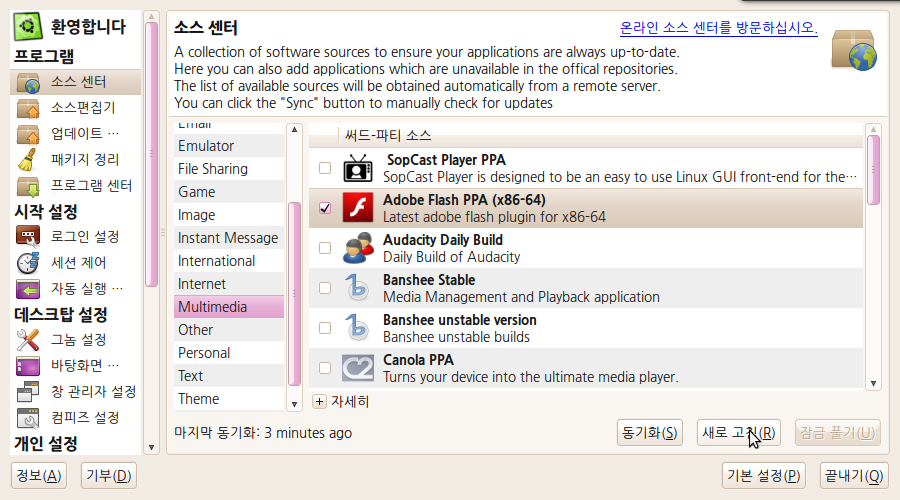Screen dimensions: 900x500
Task: Click the 환영합니다 welcome heading
Action: 88,26
